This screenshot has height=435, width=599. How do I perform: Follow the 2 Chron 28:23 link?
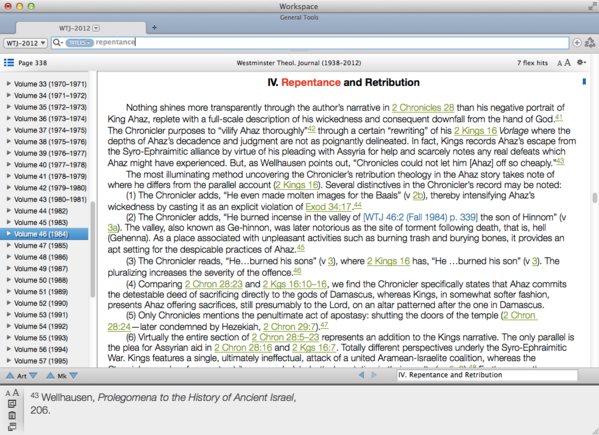[214, 284]
